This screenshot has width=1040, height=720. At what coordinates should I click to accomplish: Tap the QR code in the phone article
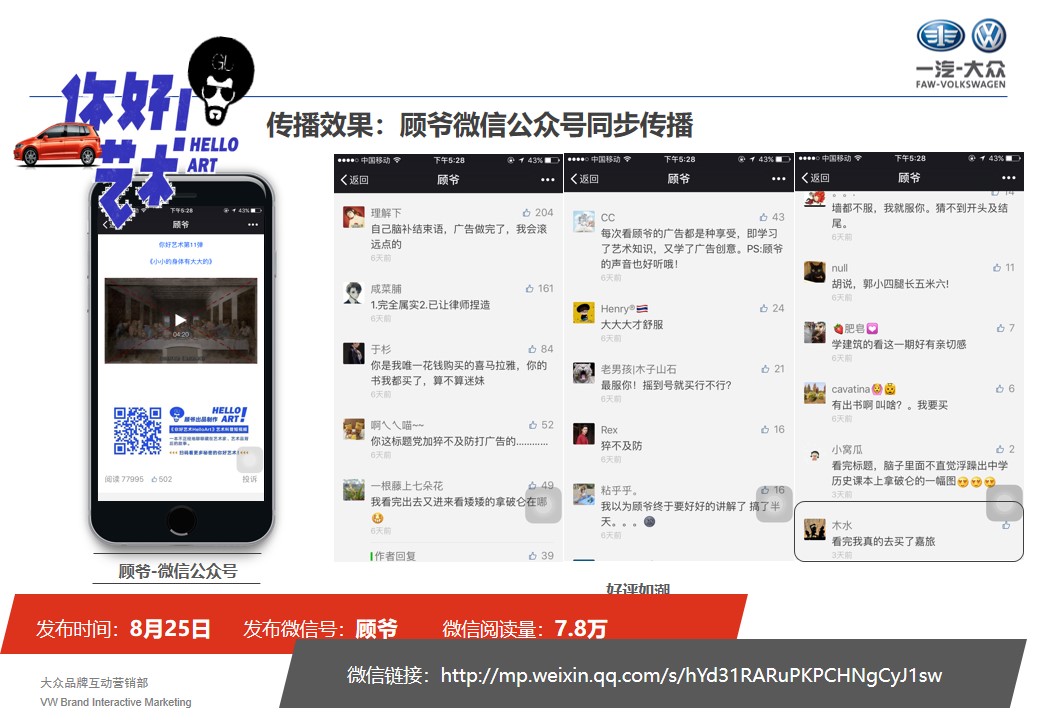tap(137, 430)
